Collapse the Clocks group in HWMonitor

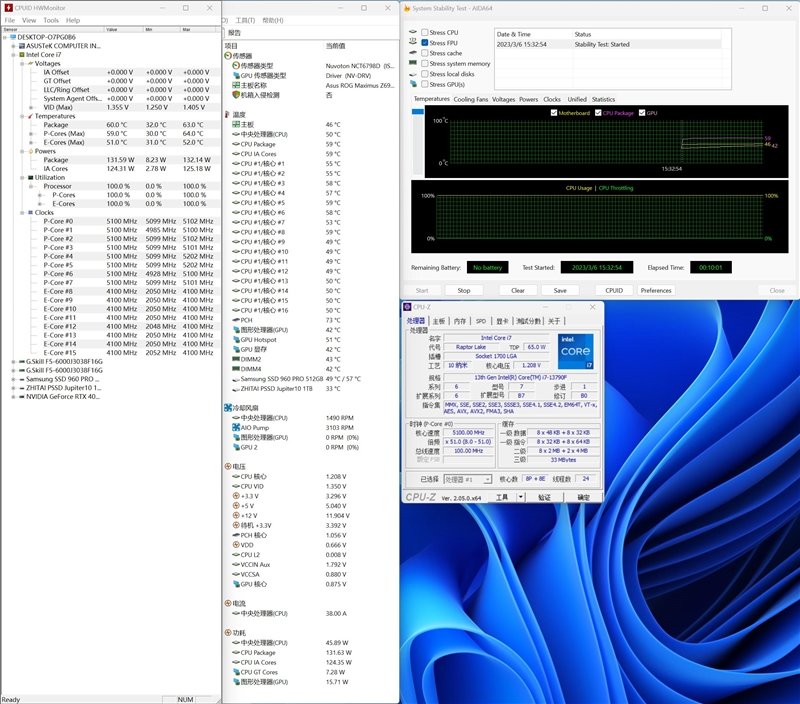tap(22, 212)
